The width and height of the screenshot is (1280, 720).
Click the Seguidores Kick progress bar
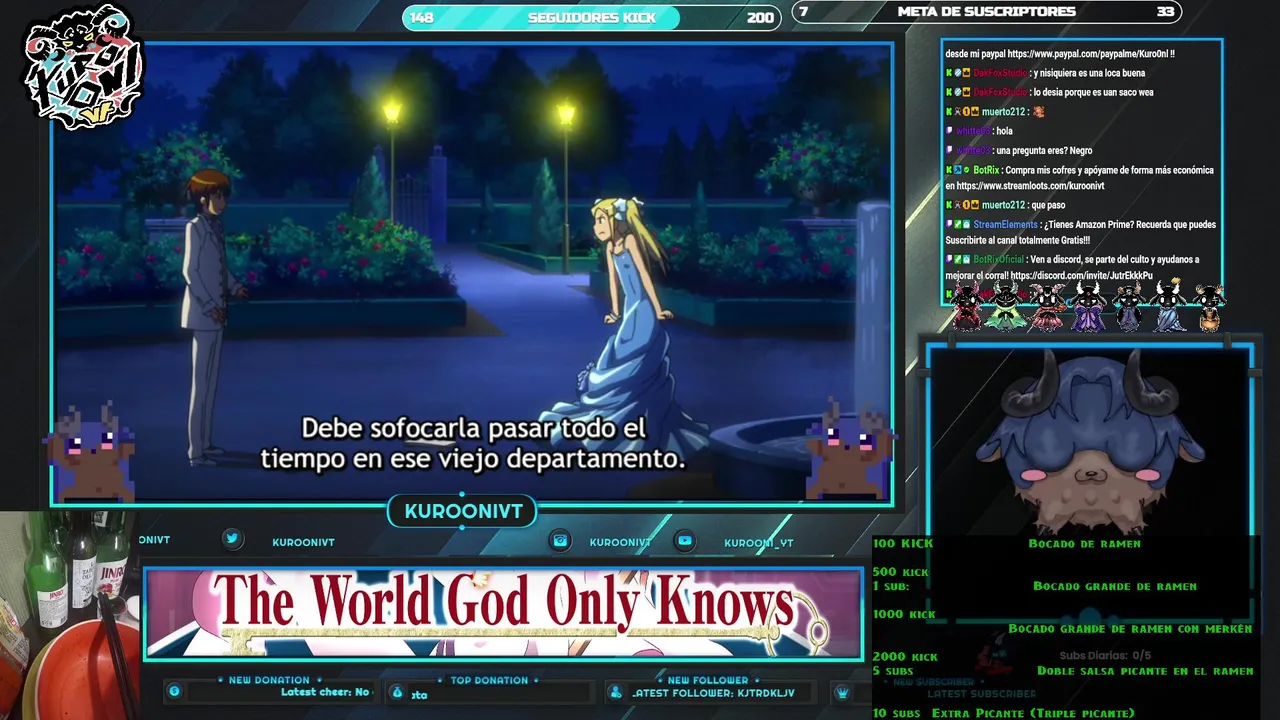pos(592,17)
